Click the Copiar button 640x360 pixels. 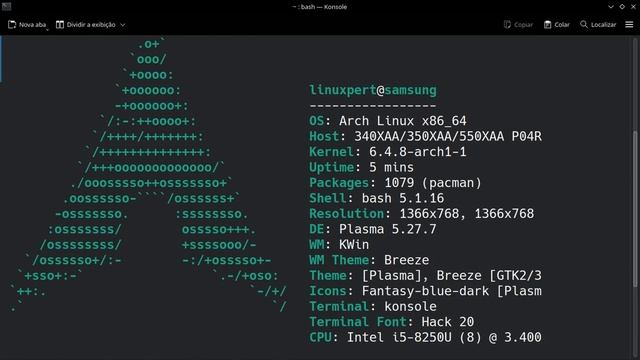click(x=518, y=24)
